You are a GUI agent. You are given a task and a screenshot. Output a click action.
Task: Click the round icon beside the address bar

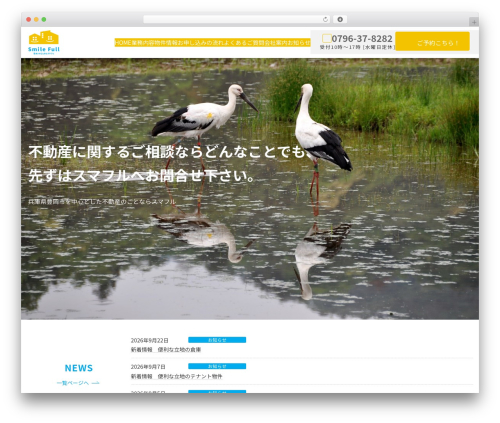(x=340, y=20)
